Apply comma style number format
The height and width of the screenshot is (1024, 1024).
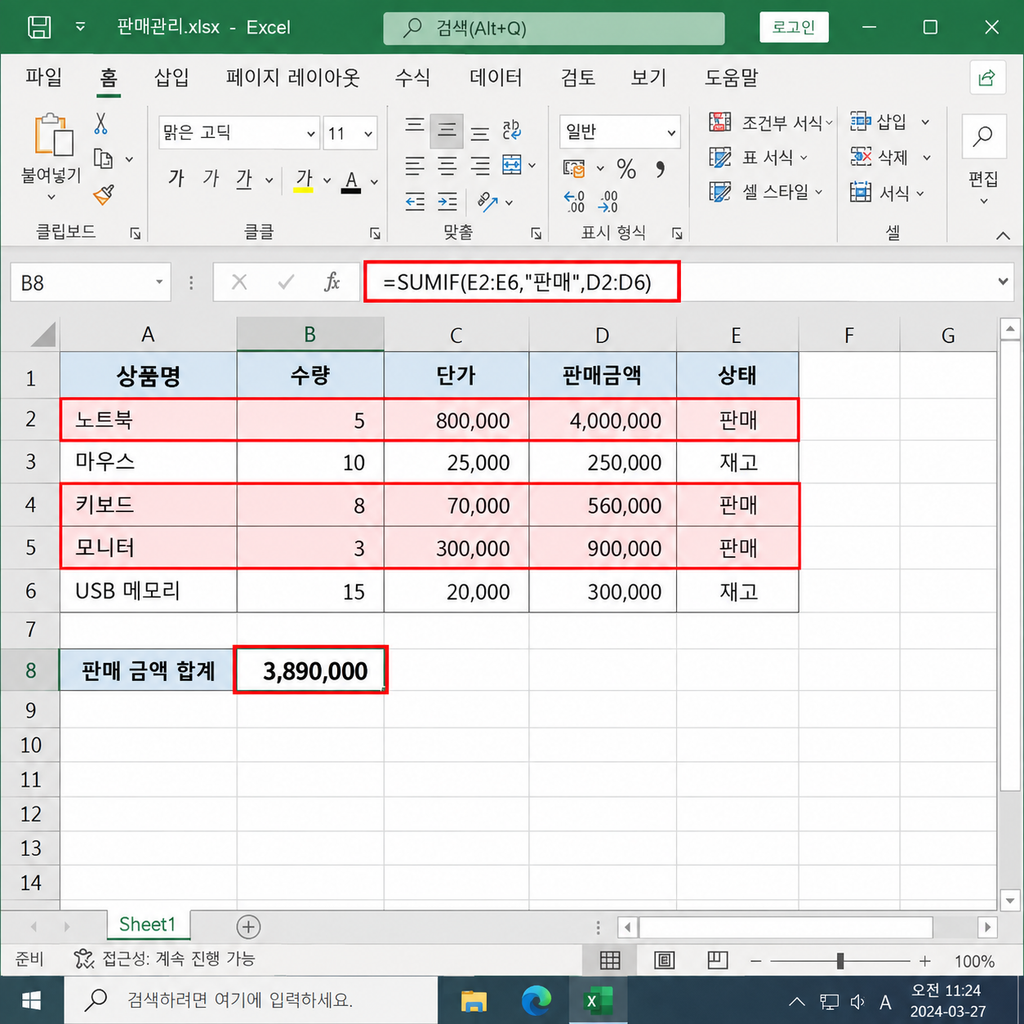coord(660,169)
